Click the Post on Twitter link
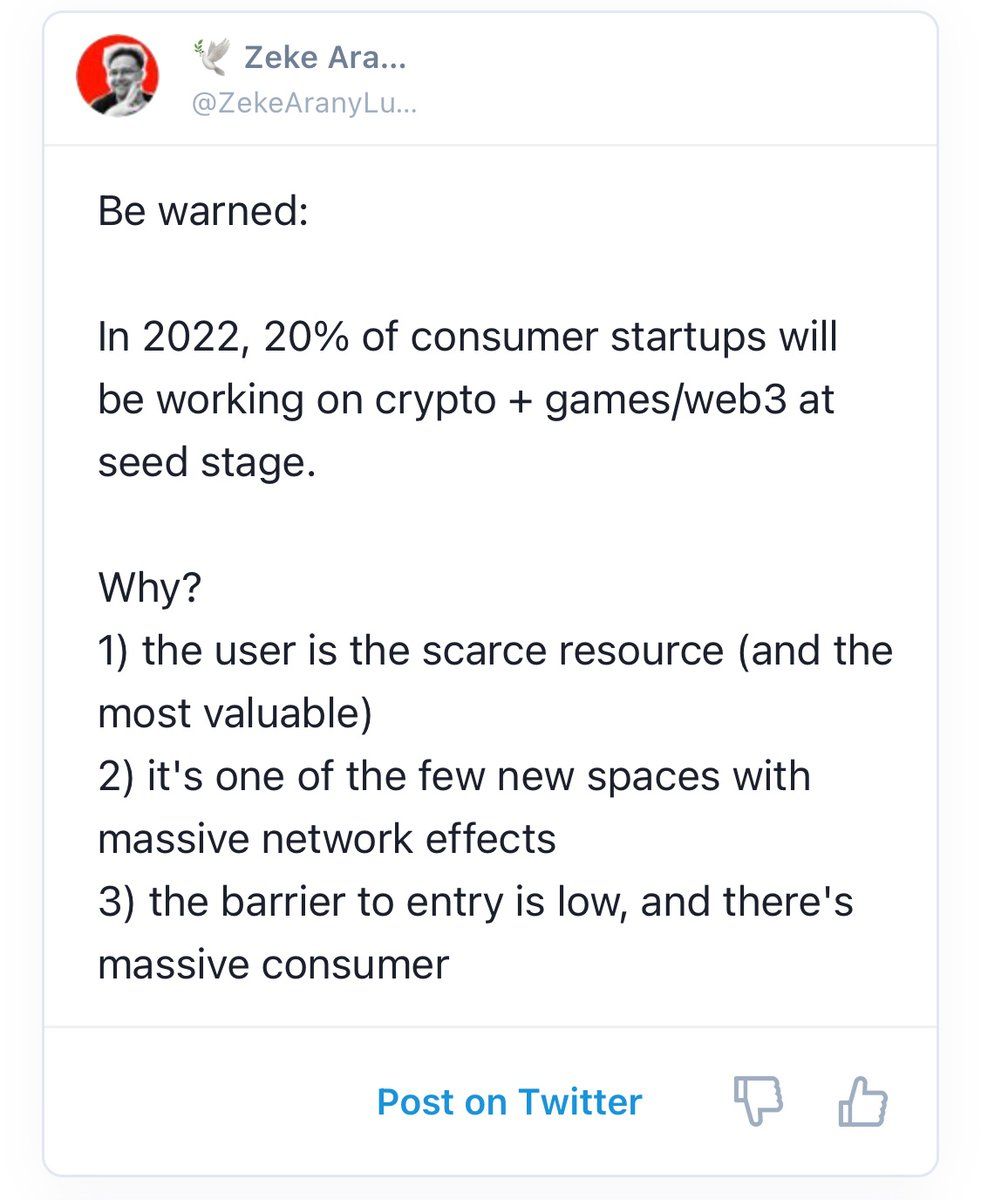 click(x=509, y=1102)
